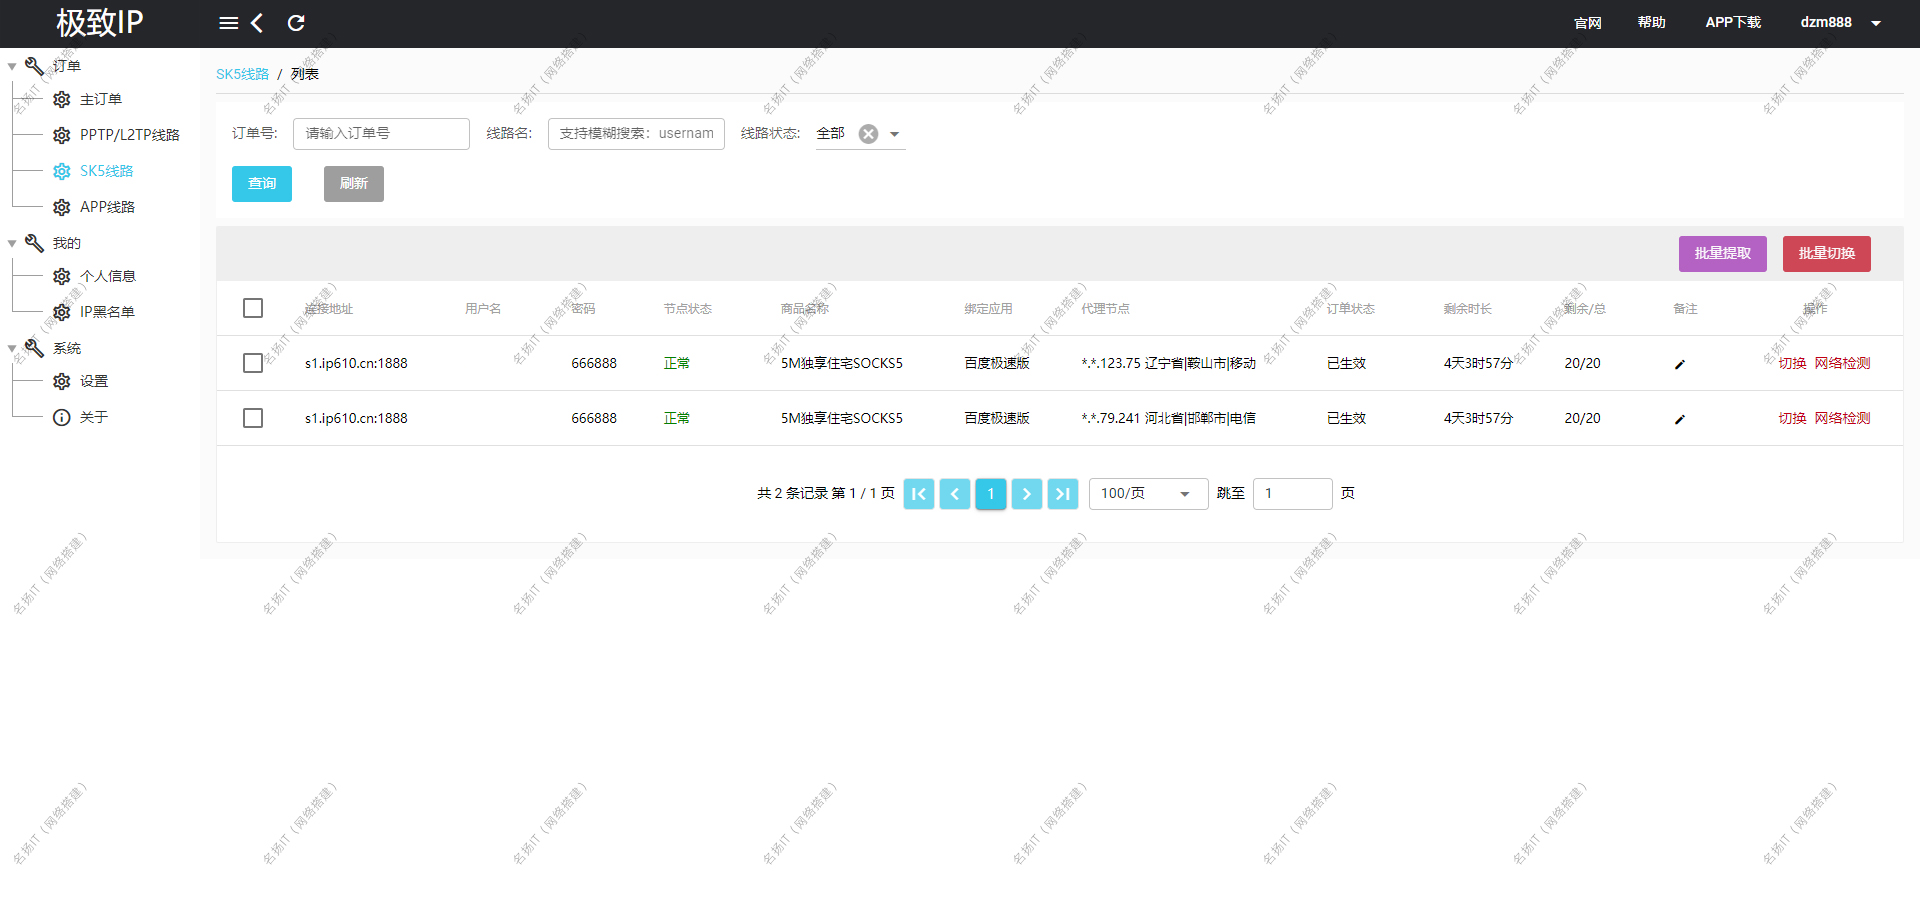Image resolution: width=1920 pixels, height=924 pixels.
Task: Click the hamburger menu icon in header
Action: click(x=228, y=23)
